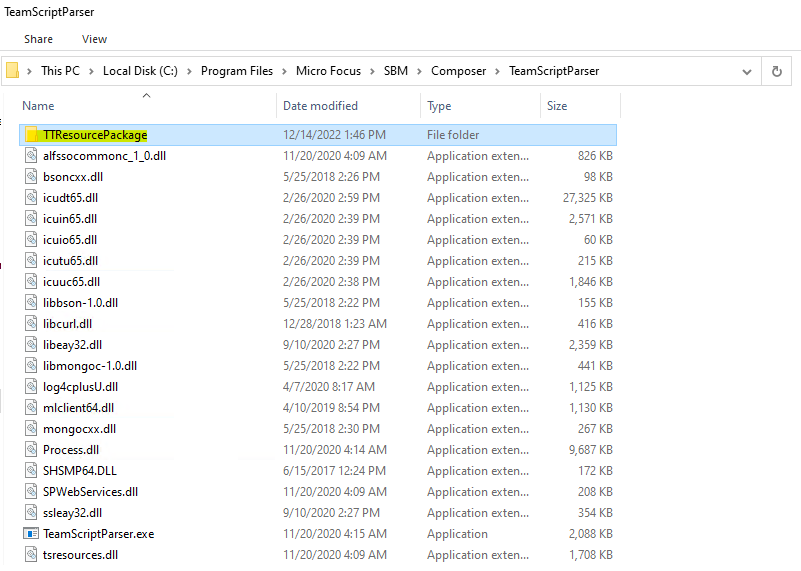This screenshot has height=571, width=801.
Task: Expand the chevron after Local Disk (C:)
Action: (x=189, y=71)
